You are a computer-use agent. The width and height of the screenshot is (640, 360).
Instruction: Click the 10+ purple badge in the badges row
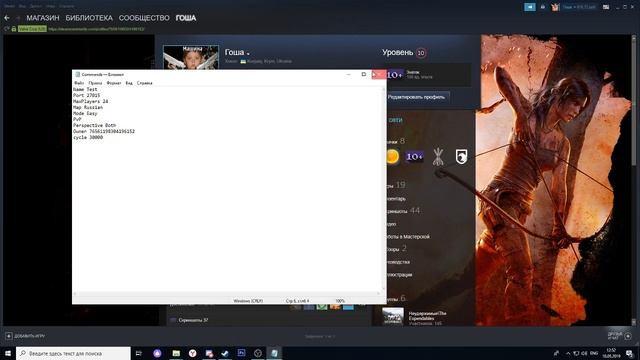[x=414, y=157]
